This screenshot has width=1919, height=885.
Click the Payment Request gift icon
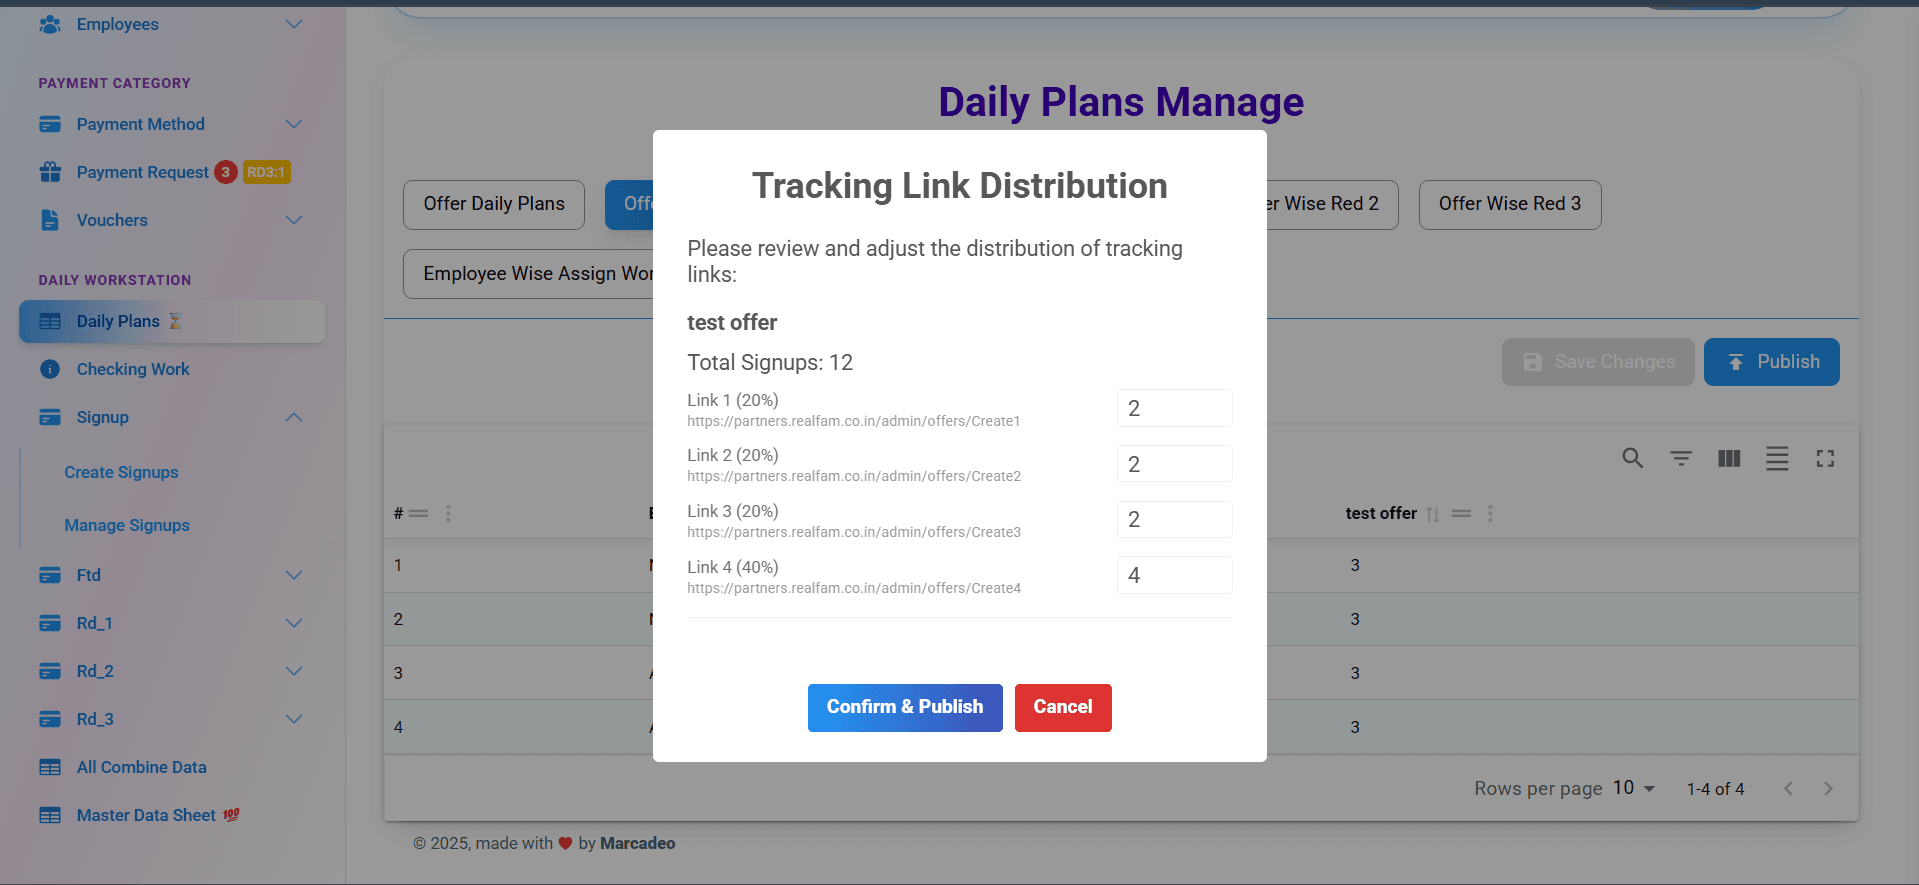click(x=50, y=172)
